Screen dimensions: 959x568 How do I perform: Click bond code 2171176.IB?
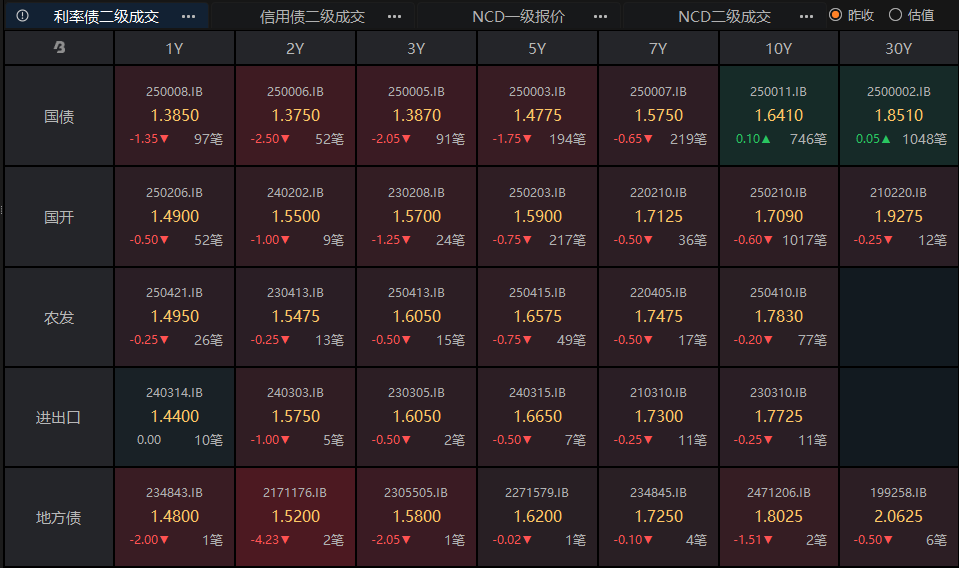(295, 493)
